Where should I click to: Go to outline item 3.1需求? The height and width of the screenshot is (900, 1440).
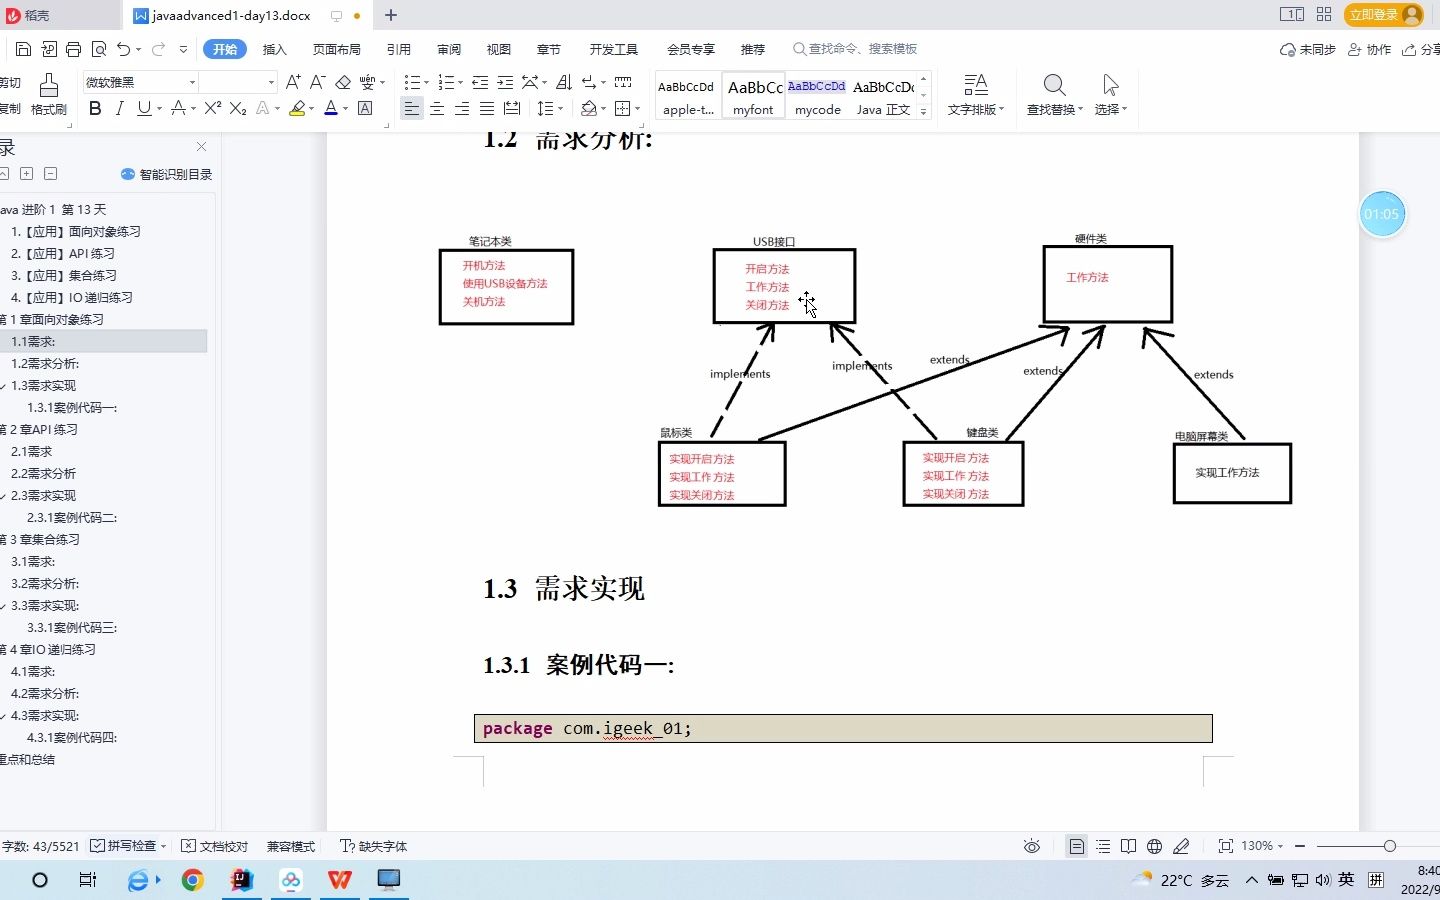(x=33, y=562)
